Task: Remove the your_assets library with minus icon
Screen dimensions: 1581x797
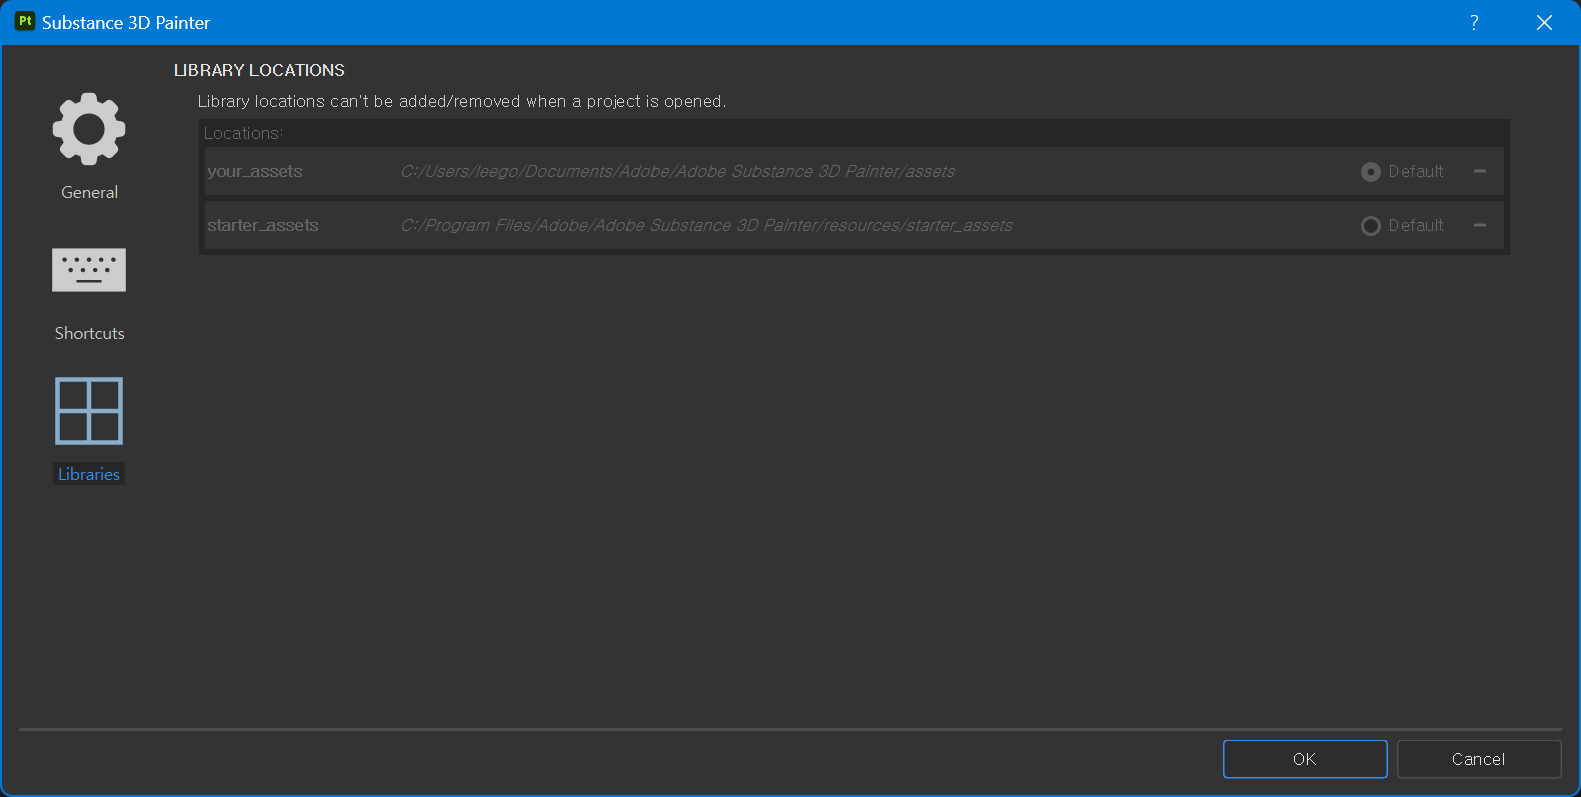Action: (1480, 171)
